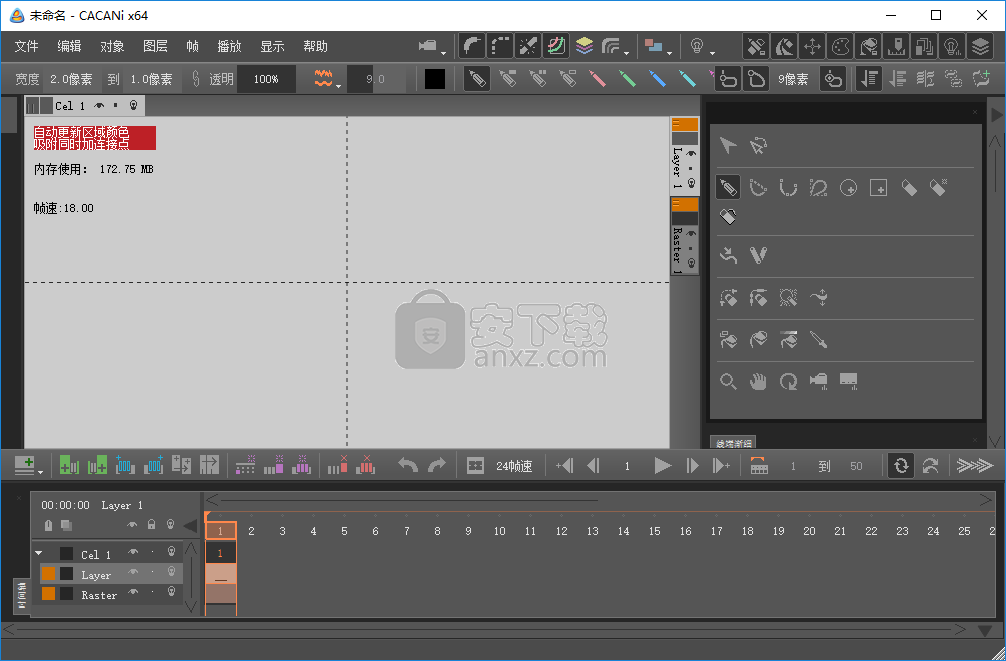Screen dimensions: 1006x661
Task: Click the triangle collapsing timeline layer panel
Action: coord(190,526)
